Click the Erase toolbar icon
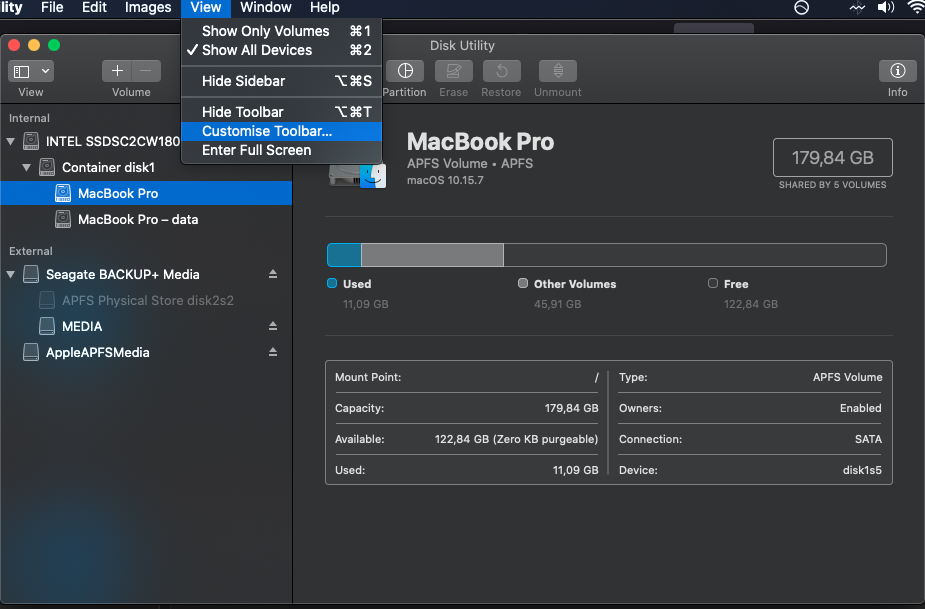925x609 pixels. pos(454,71)
